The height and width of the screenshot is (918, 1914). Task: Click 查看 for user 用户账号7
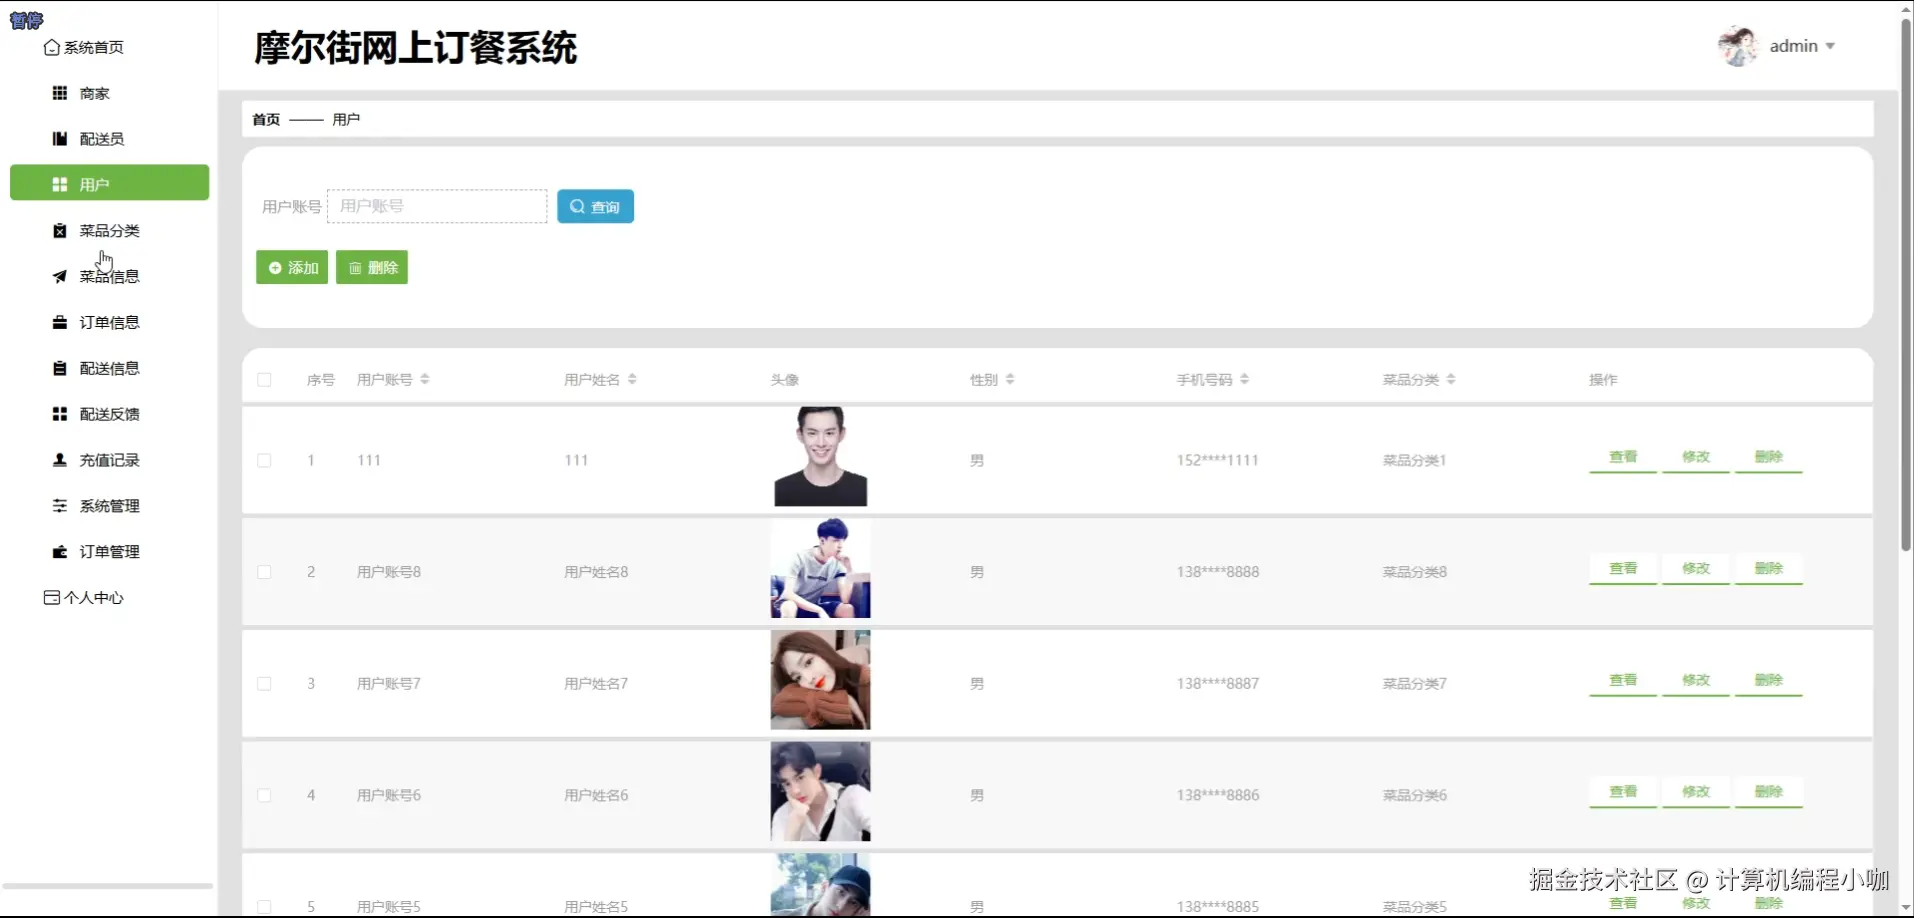tap(1622, 679)
